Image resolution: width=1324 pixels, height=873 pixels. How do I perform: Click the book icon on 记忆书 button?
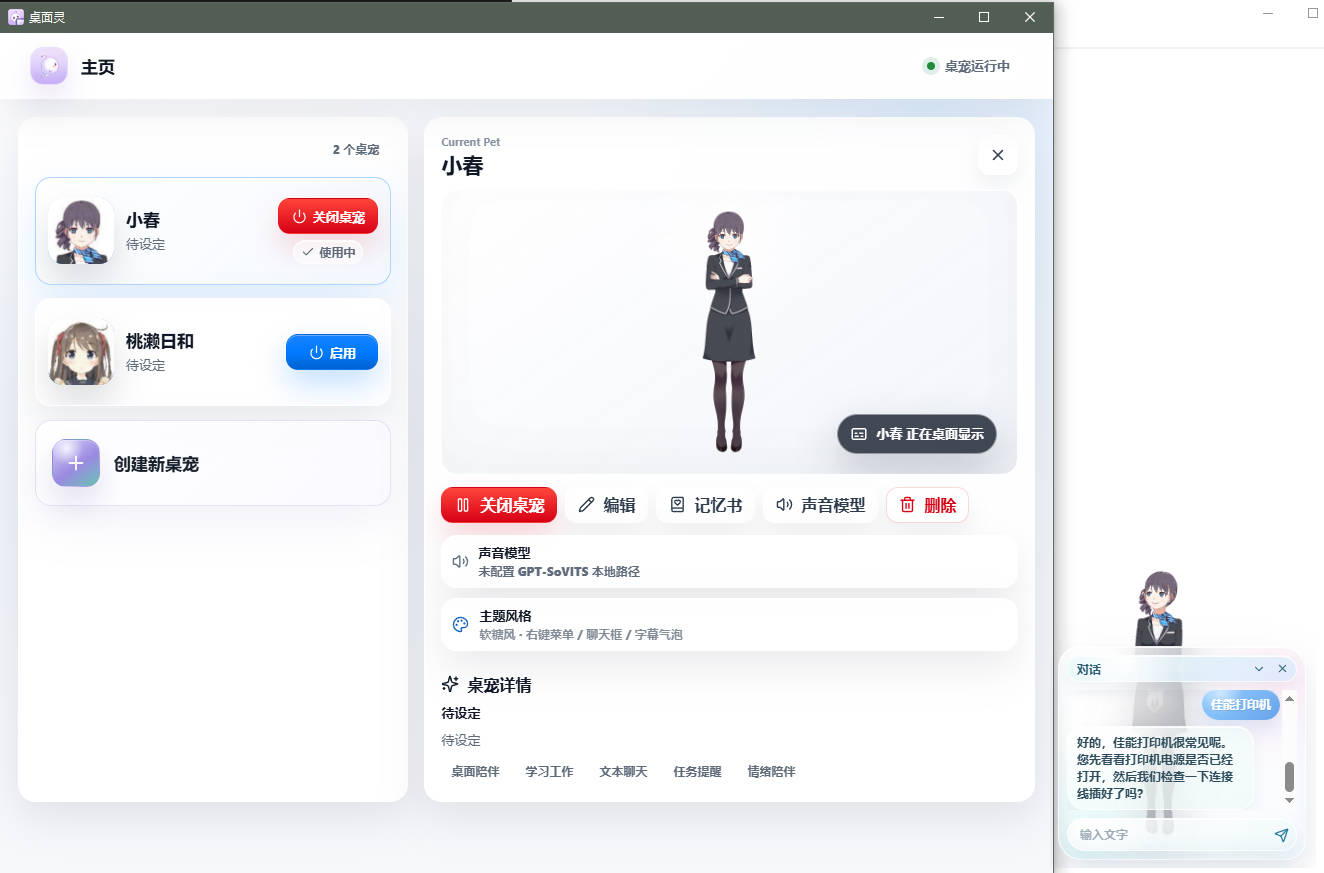point(677,505)
